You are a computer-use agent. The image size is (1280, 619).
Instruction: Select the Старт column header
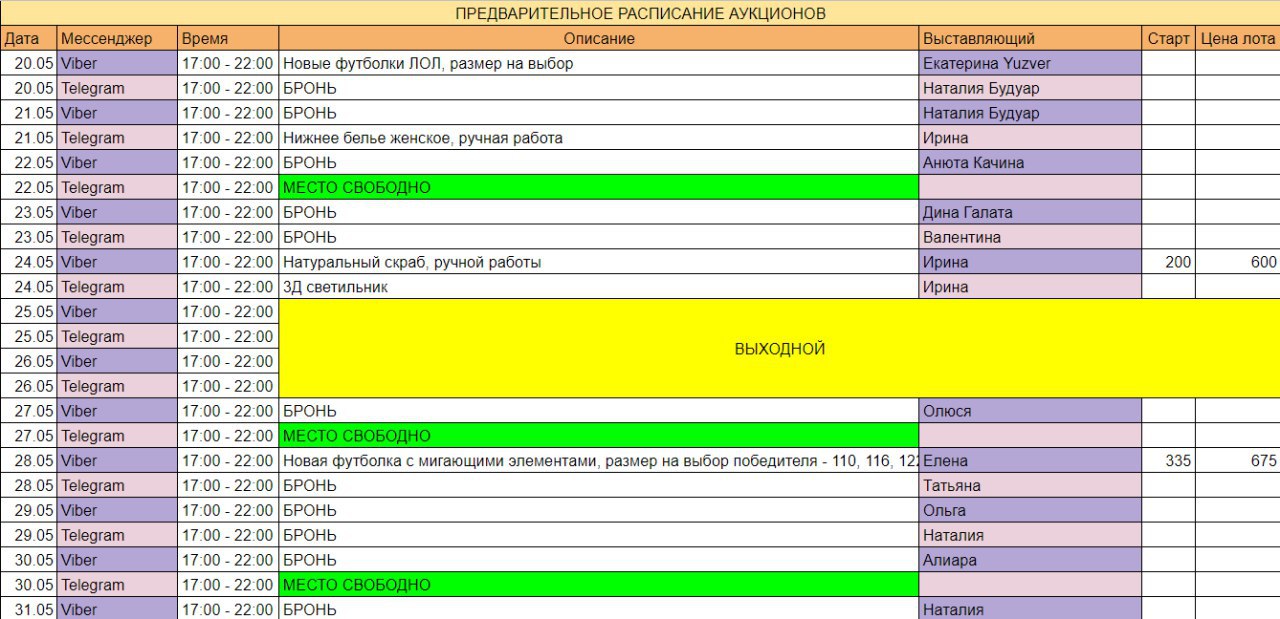tap(1169, 38)
